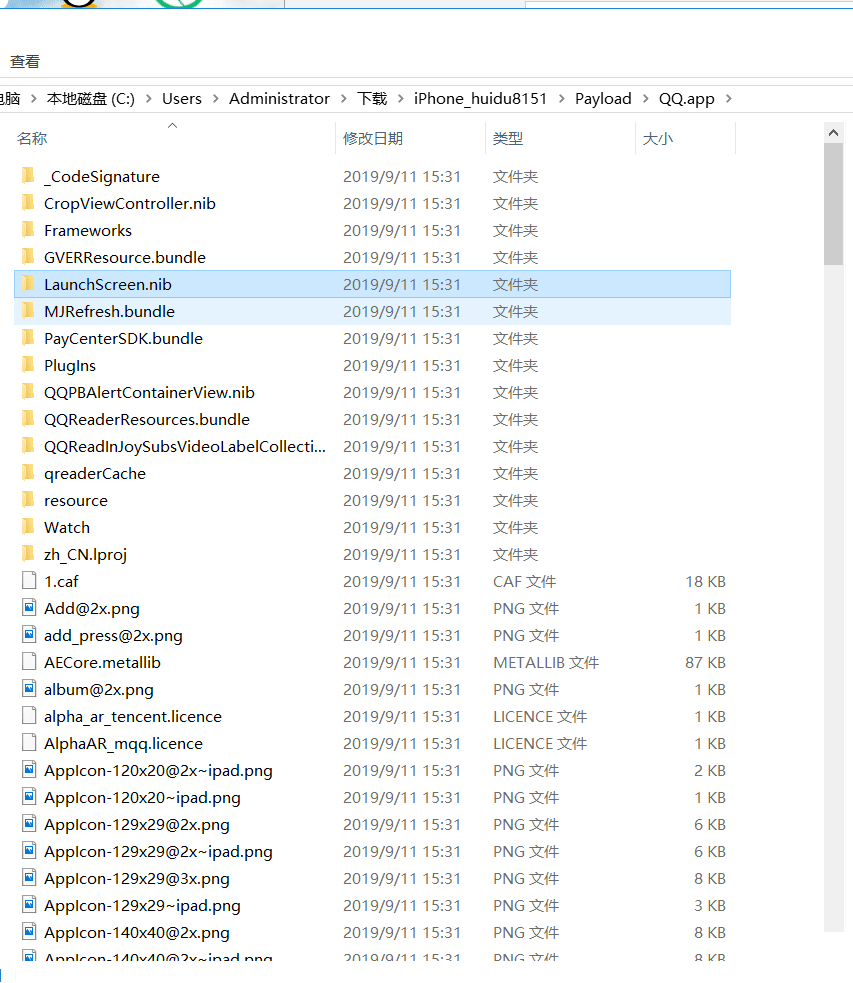Click the Add@2x.png image icon

[x=29, y=607]
